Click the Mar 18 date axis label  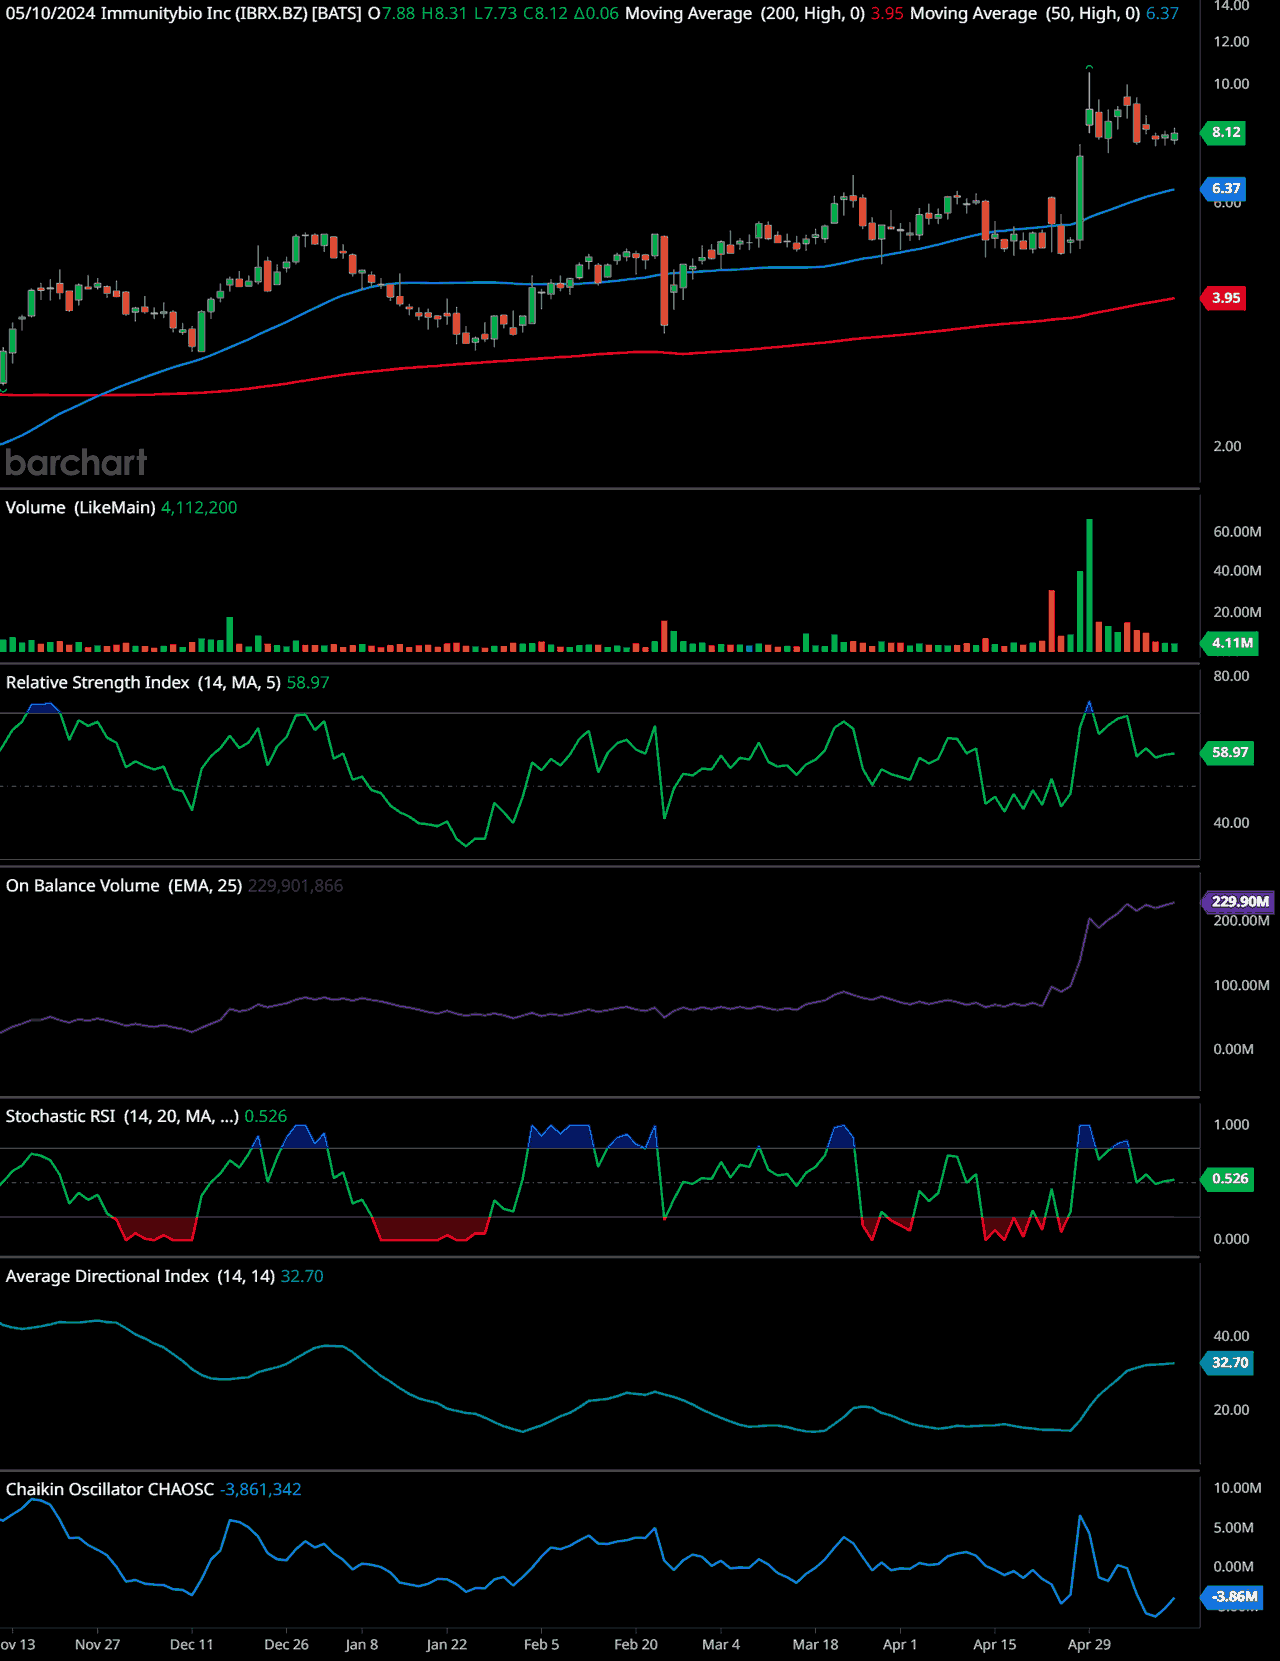pyautogui.click(x=815, y=1644)
